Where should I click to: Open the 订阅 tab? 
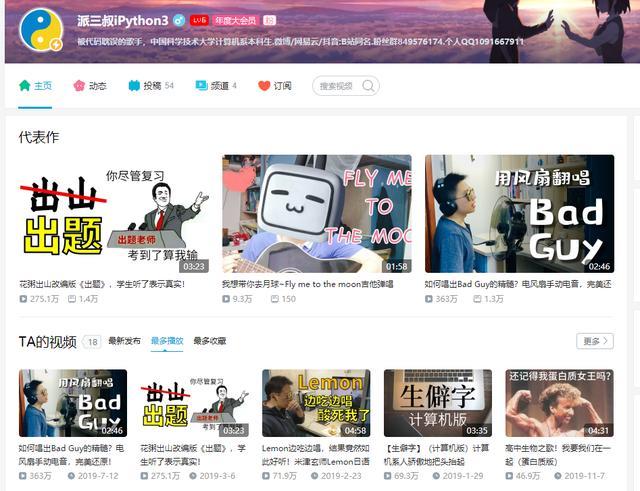275,86
